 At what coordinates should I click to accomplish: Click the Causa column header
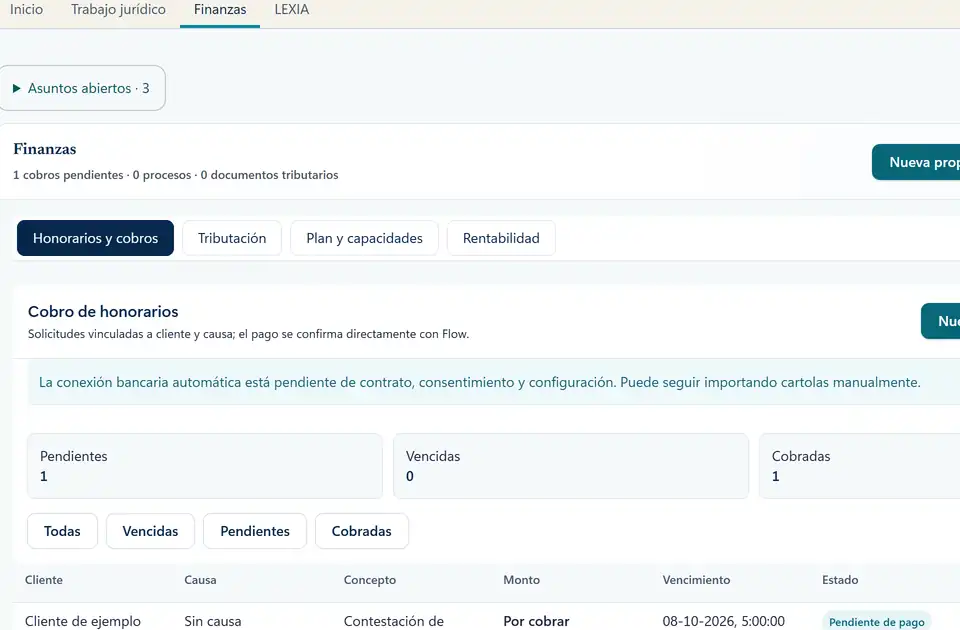click(200, 580)
